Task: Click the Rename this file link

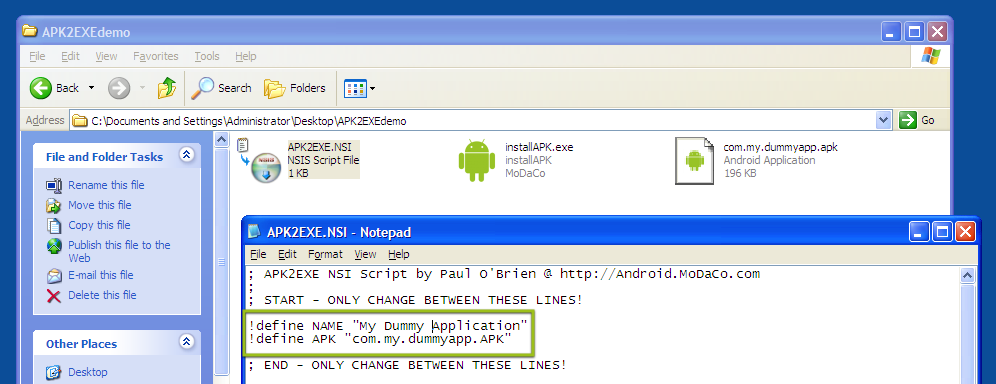Action: 106,185
